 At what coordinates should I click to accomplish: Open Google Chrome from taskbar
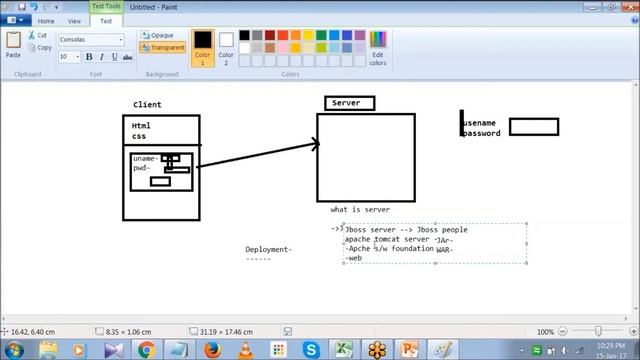click(x=146, y=350)
